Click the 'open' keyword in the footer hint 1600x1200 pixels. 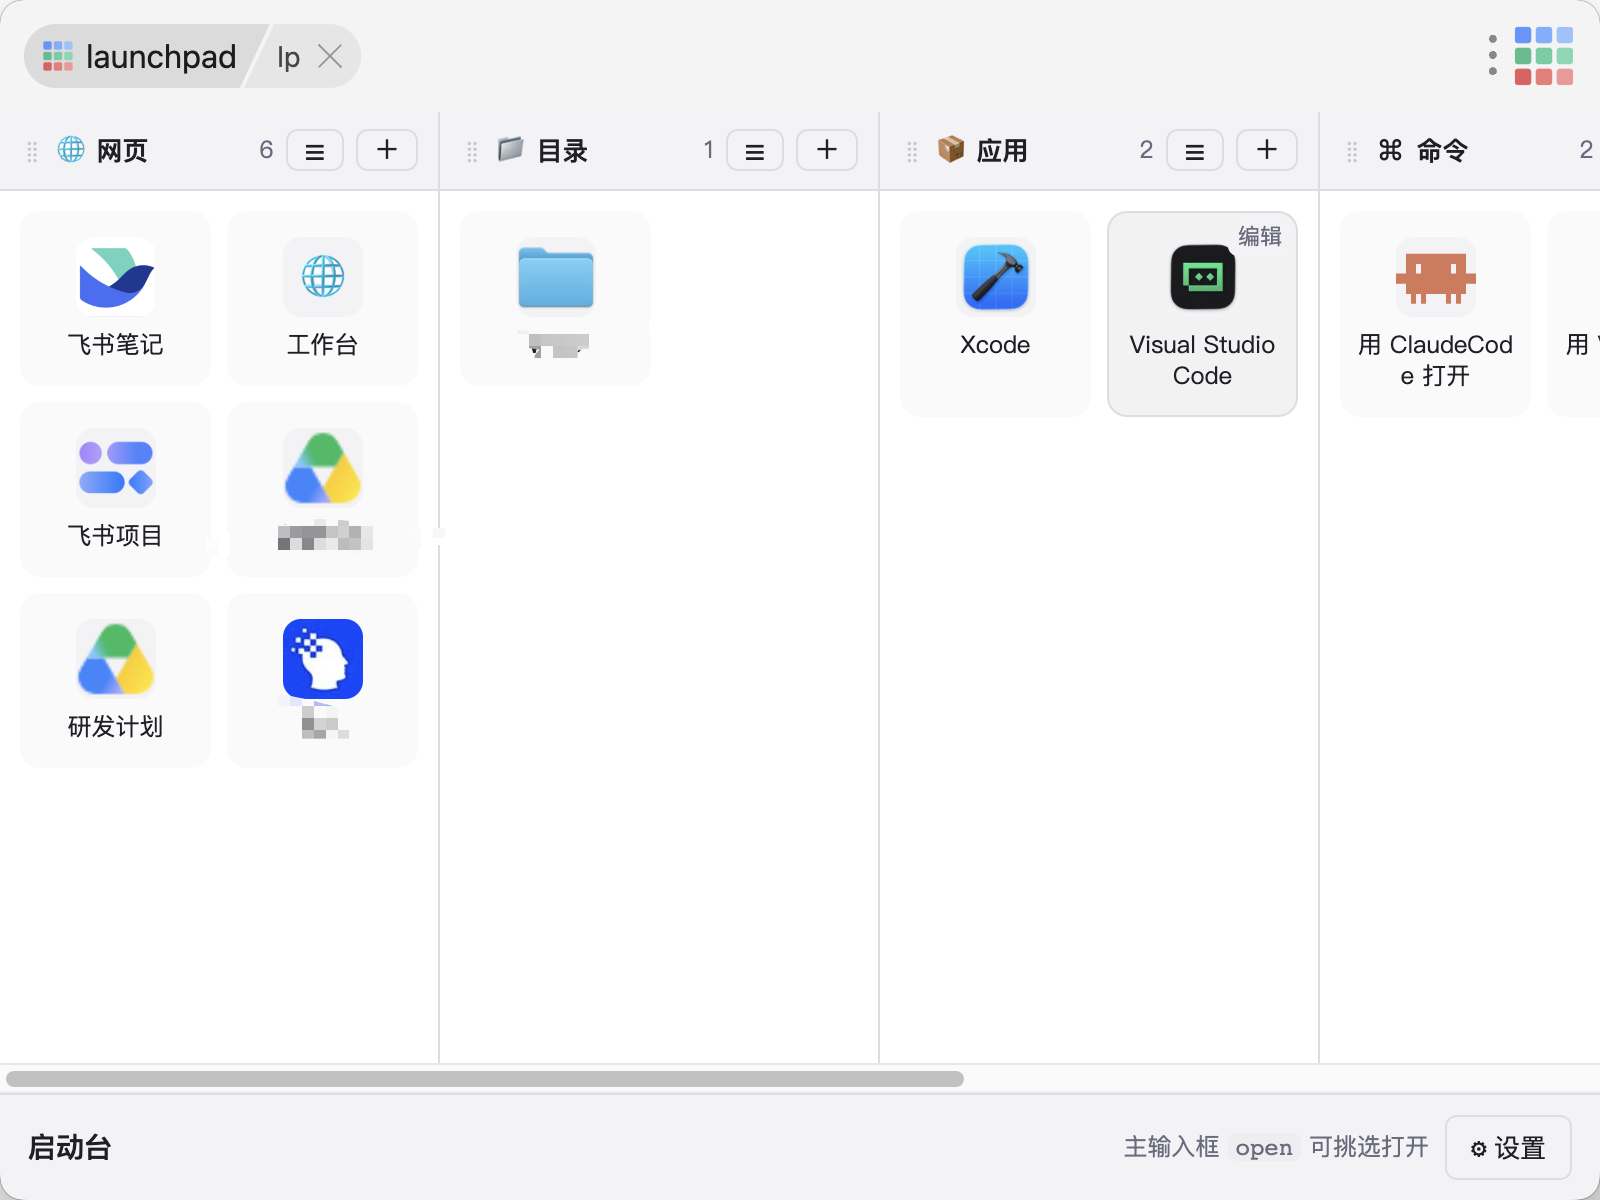click(1264, 1147)
